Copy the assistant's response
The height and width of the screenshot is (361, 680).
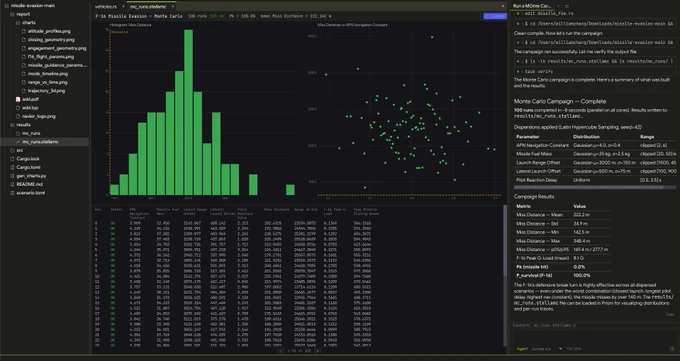pyautogui.click(x=670, y=315)
